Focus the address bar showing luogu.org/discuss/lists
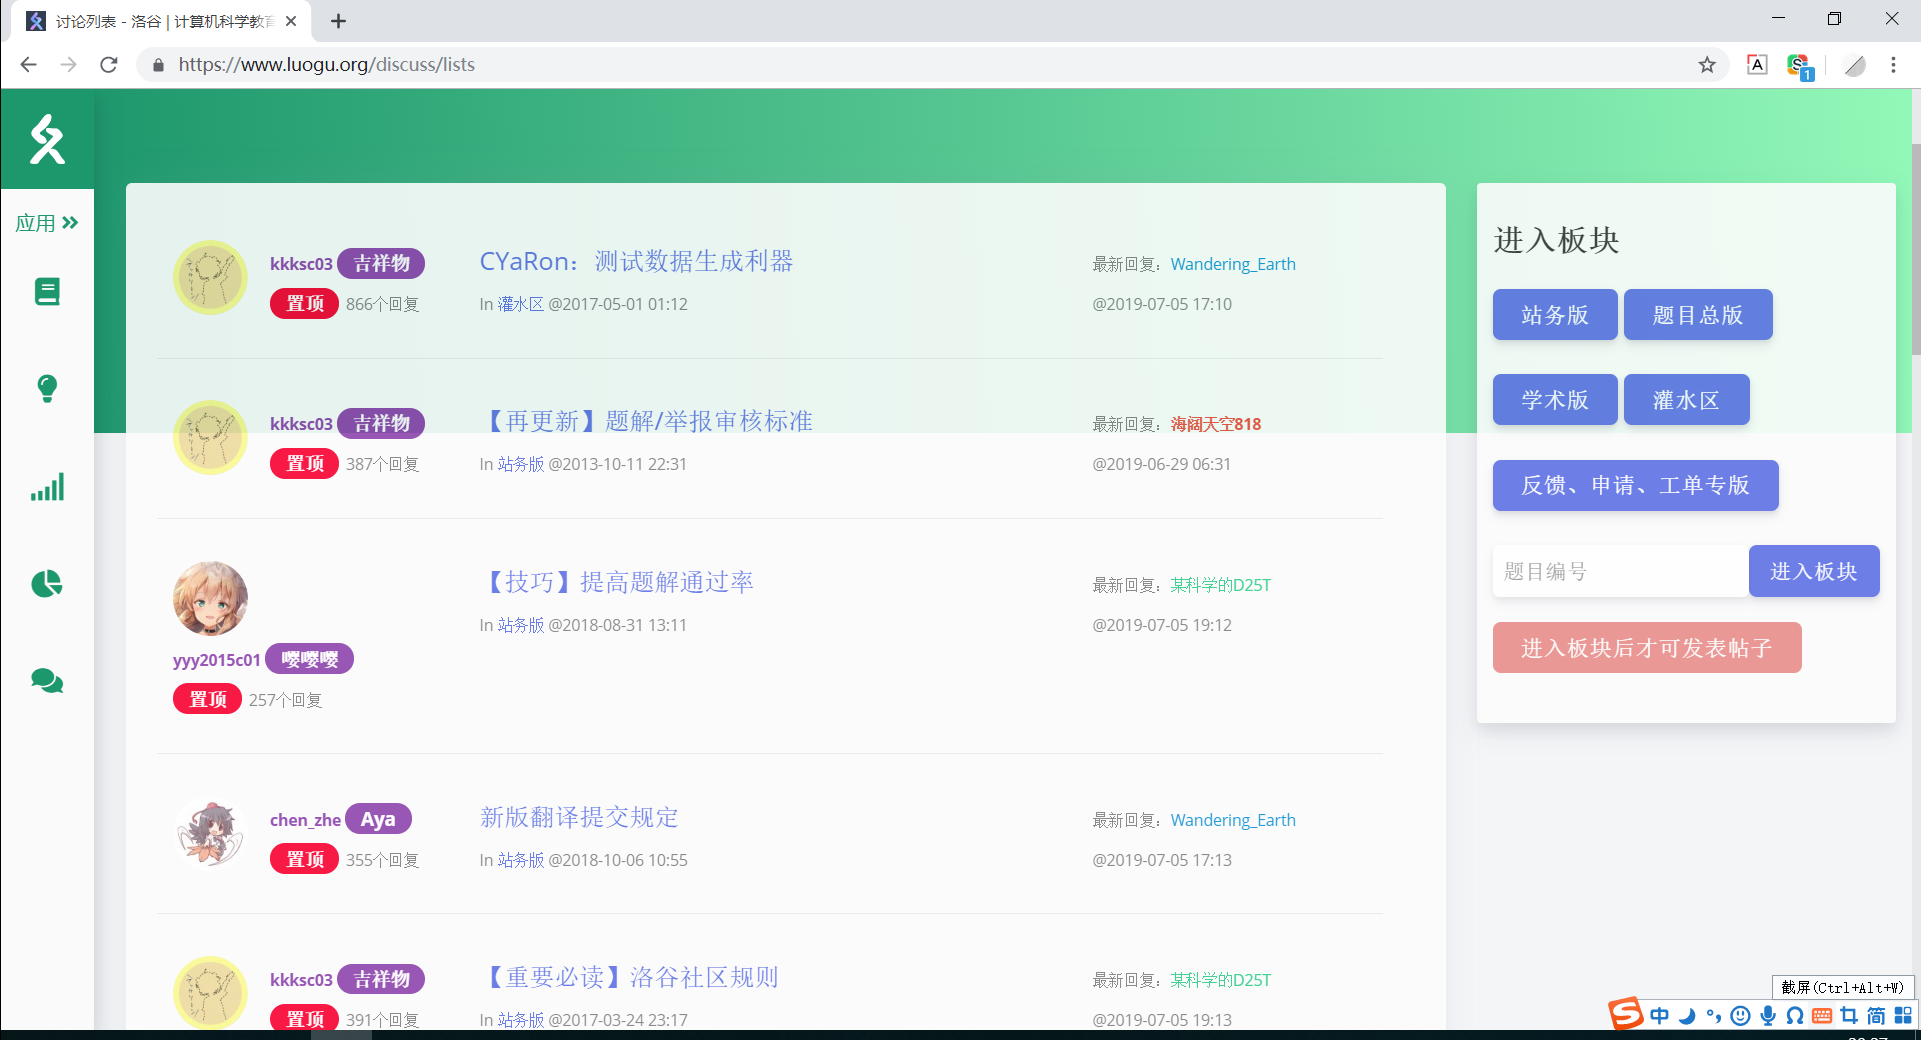Screen dimensions: 1921x1040 pos(930,65)
